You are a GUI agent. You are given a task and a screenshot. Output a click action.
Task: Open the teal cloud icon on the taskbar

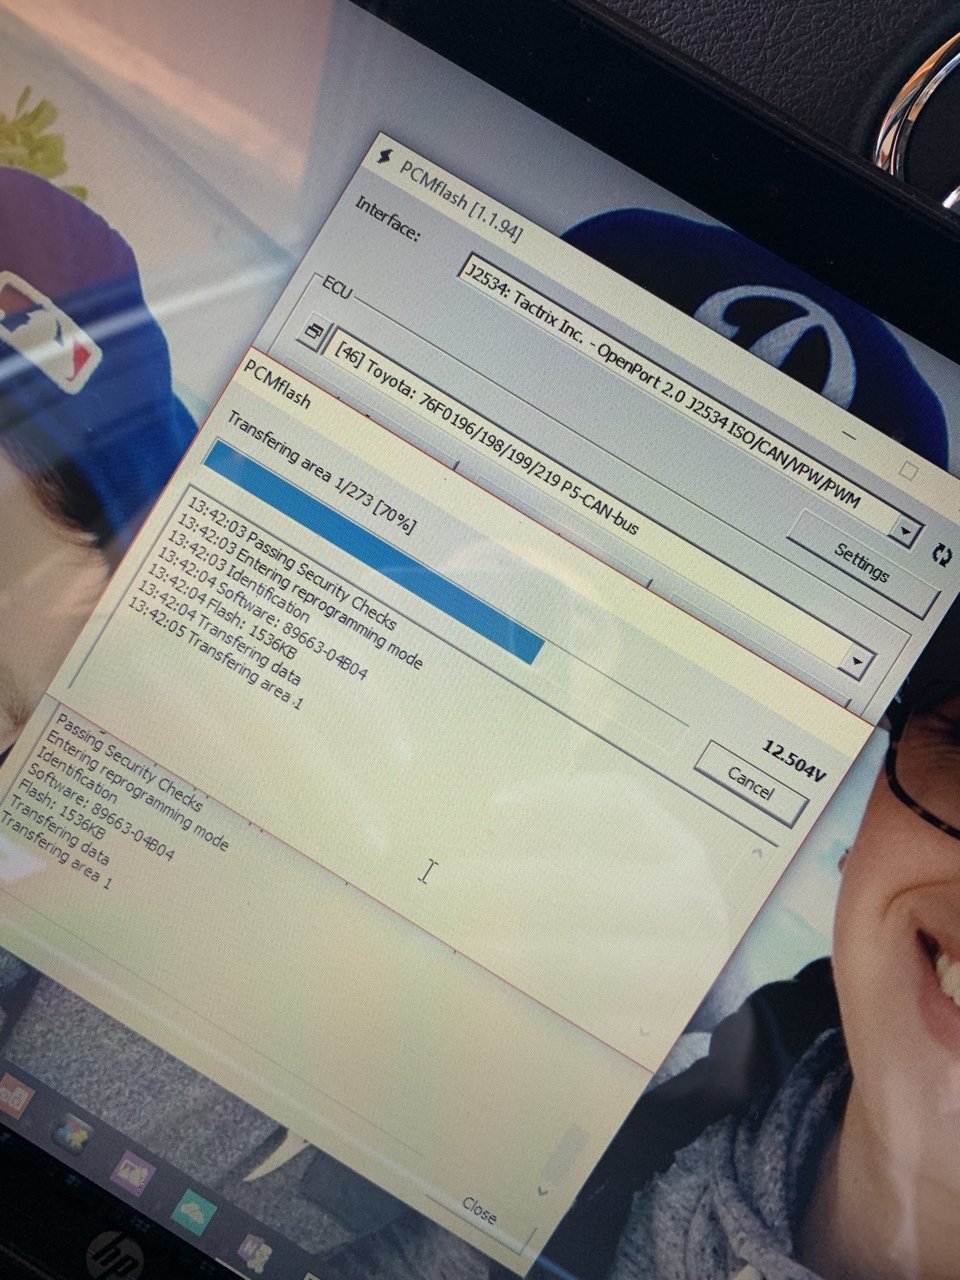[x=193, y=1210]
